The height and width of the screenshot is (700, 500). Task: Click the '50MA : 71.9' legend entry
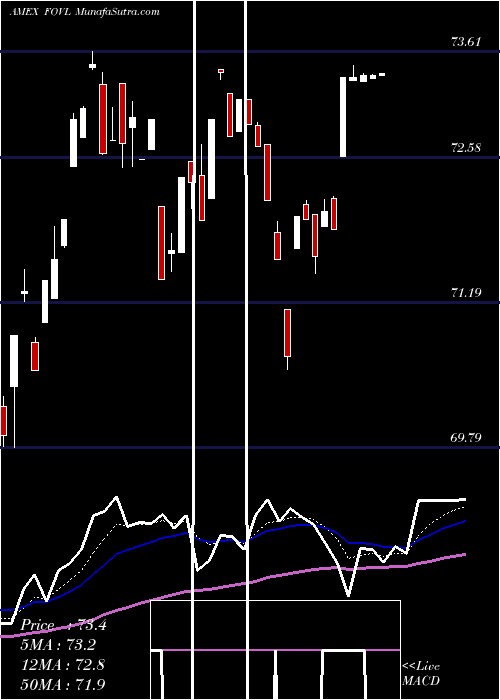point(63,684)
